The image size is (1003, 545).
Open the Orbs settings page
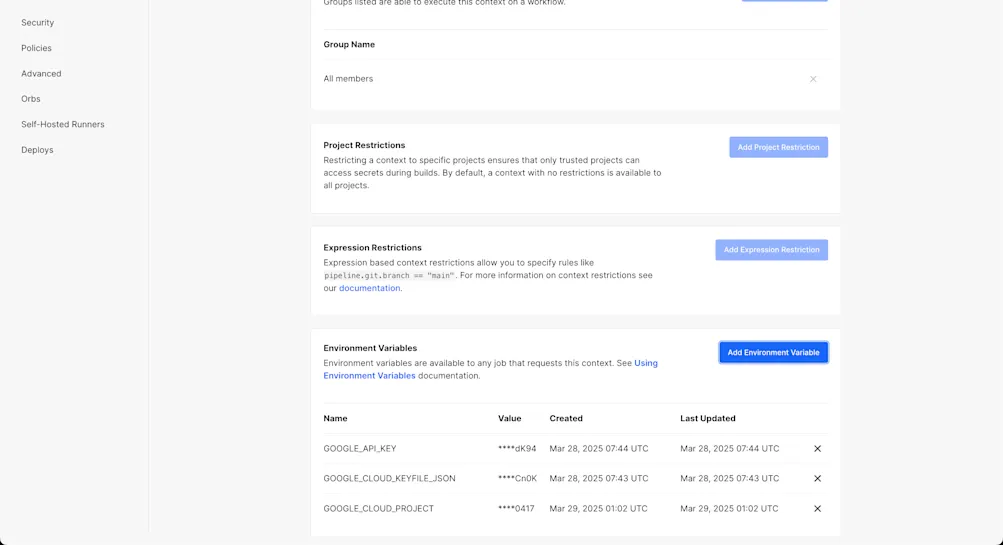pyautogui.click(x=30, y=99)
